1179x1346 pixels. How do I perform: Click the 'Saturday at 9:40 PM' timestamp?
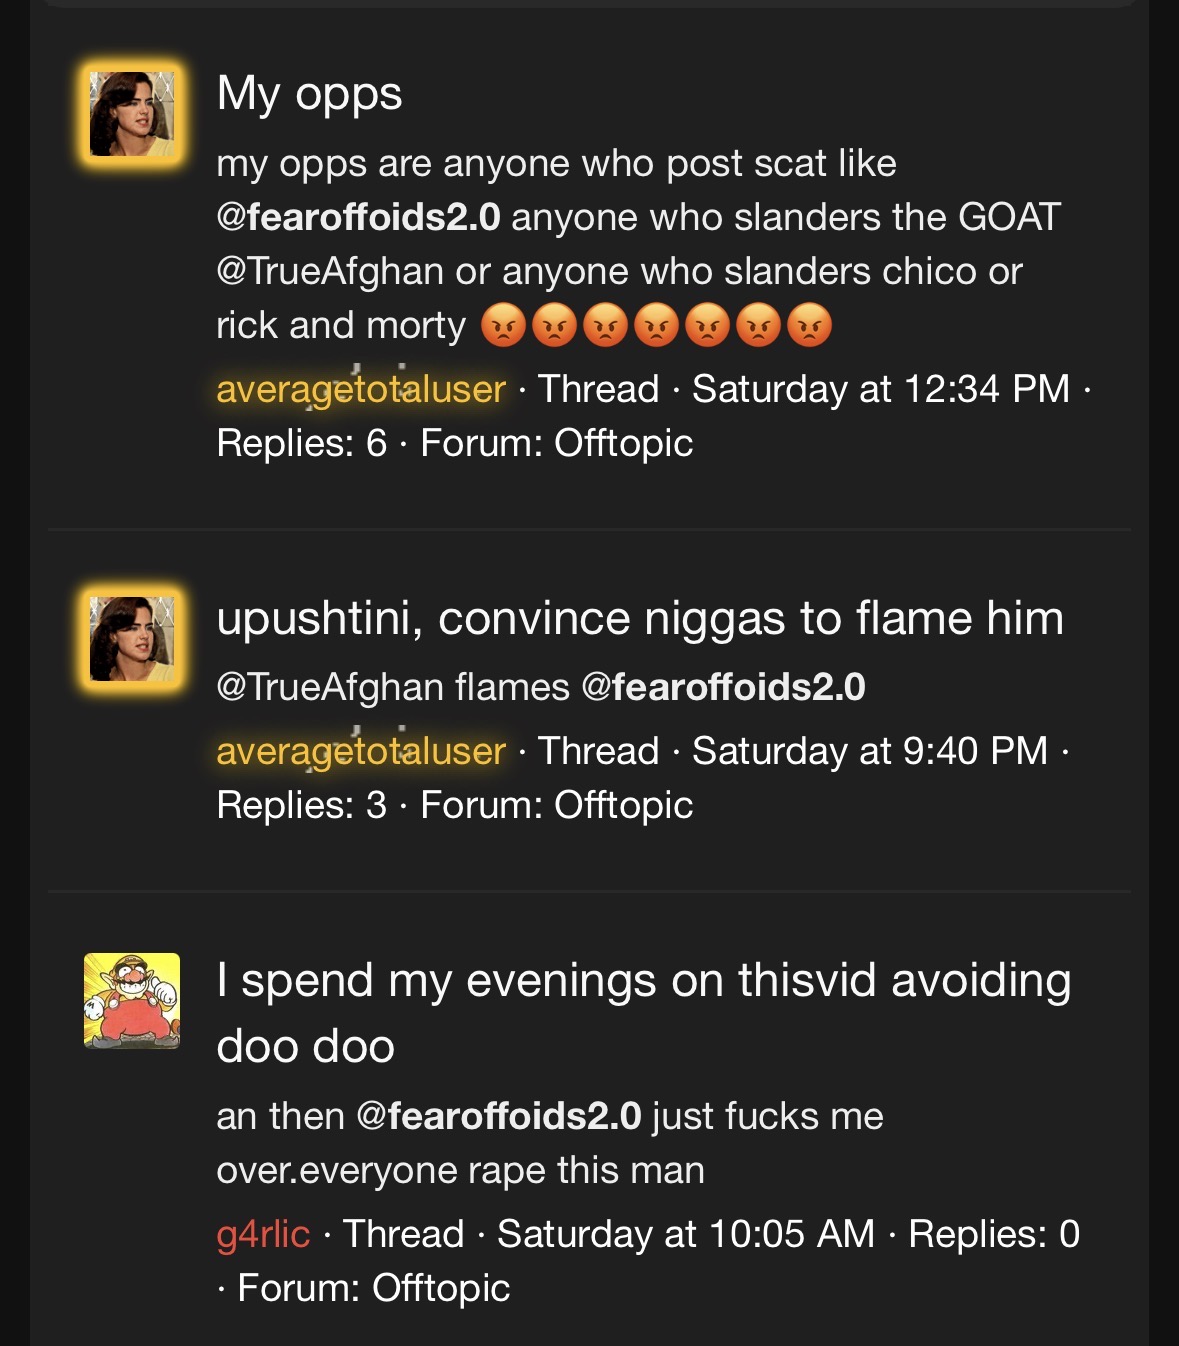[870, 751]
